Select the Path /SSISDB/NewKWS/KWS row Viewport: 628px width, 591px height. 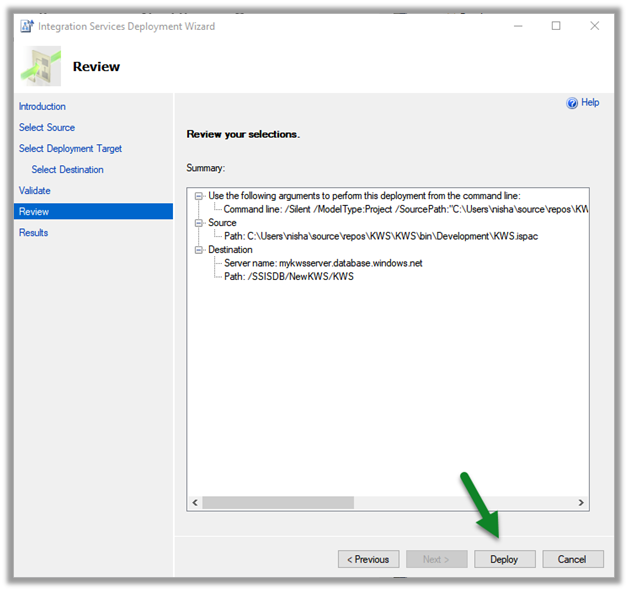[x=288, y=277]
